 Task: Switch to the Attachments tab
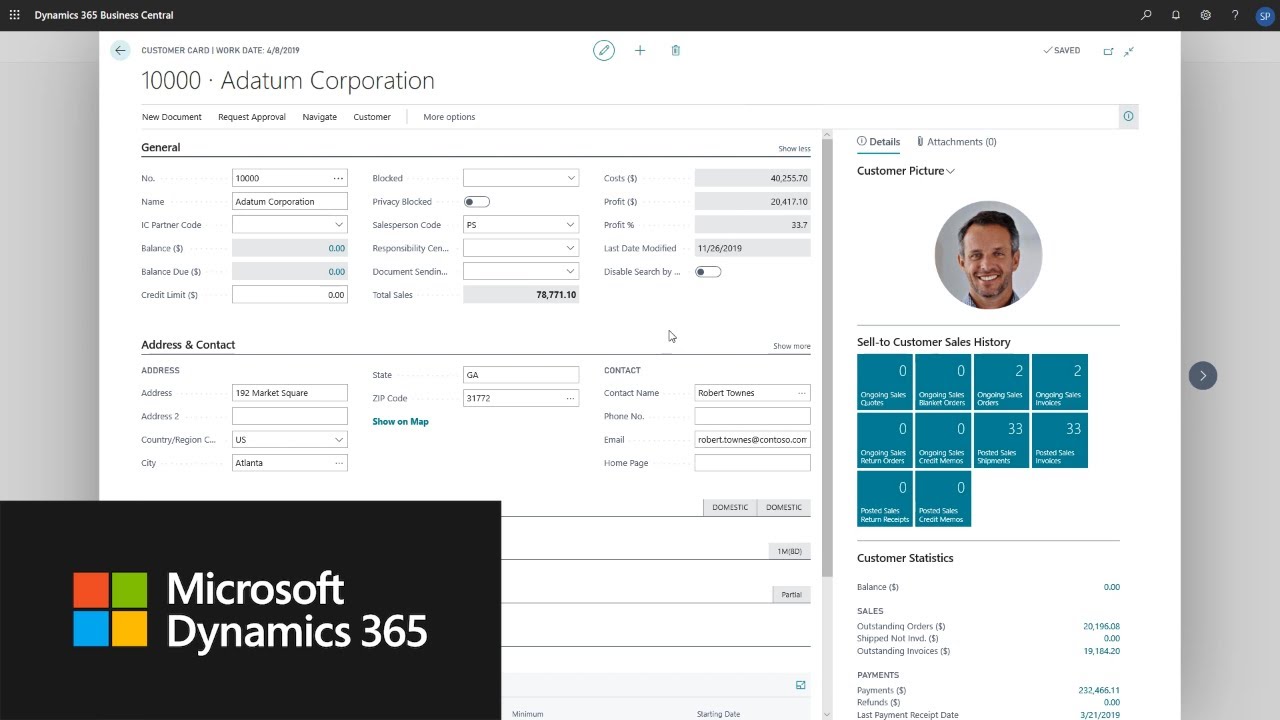pyautogui.click(x=956, y=142)
